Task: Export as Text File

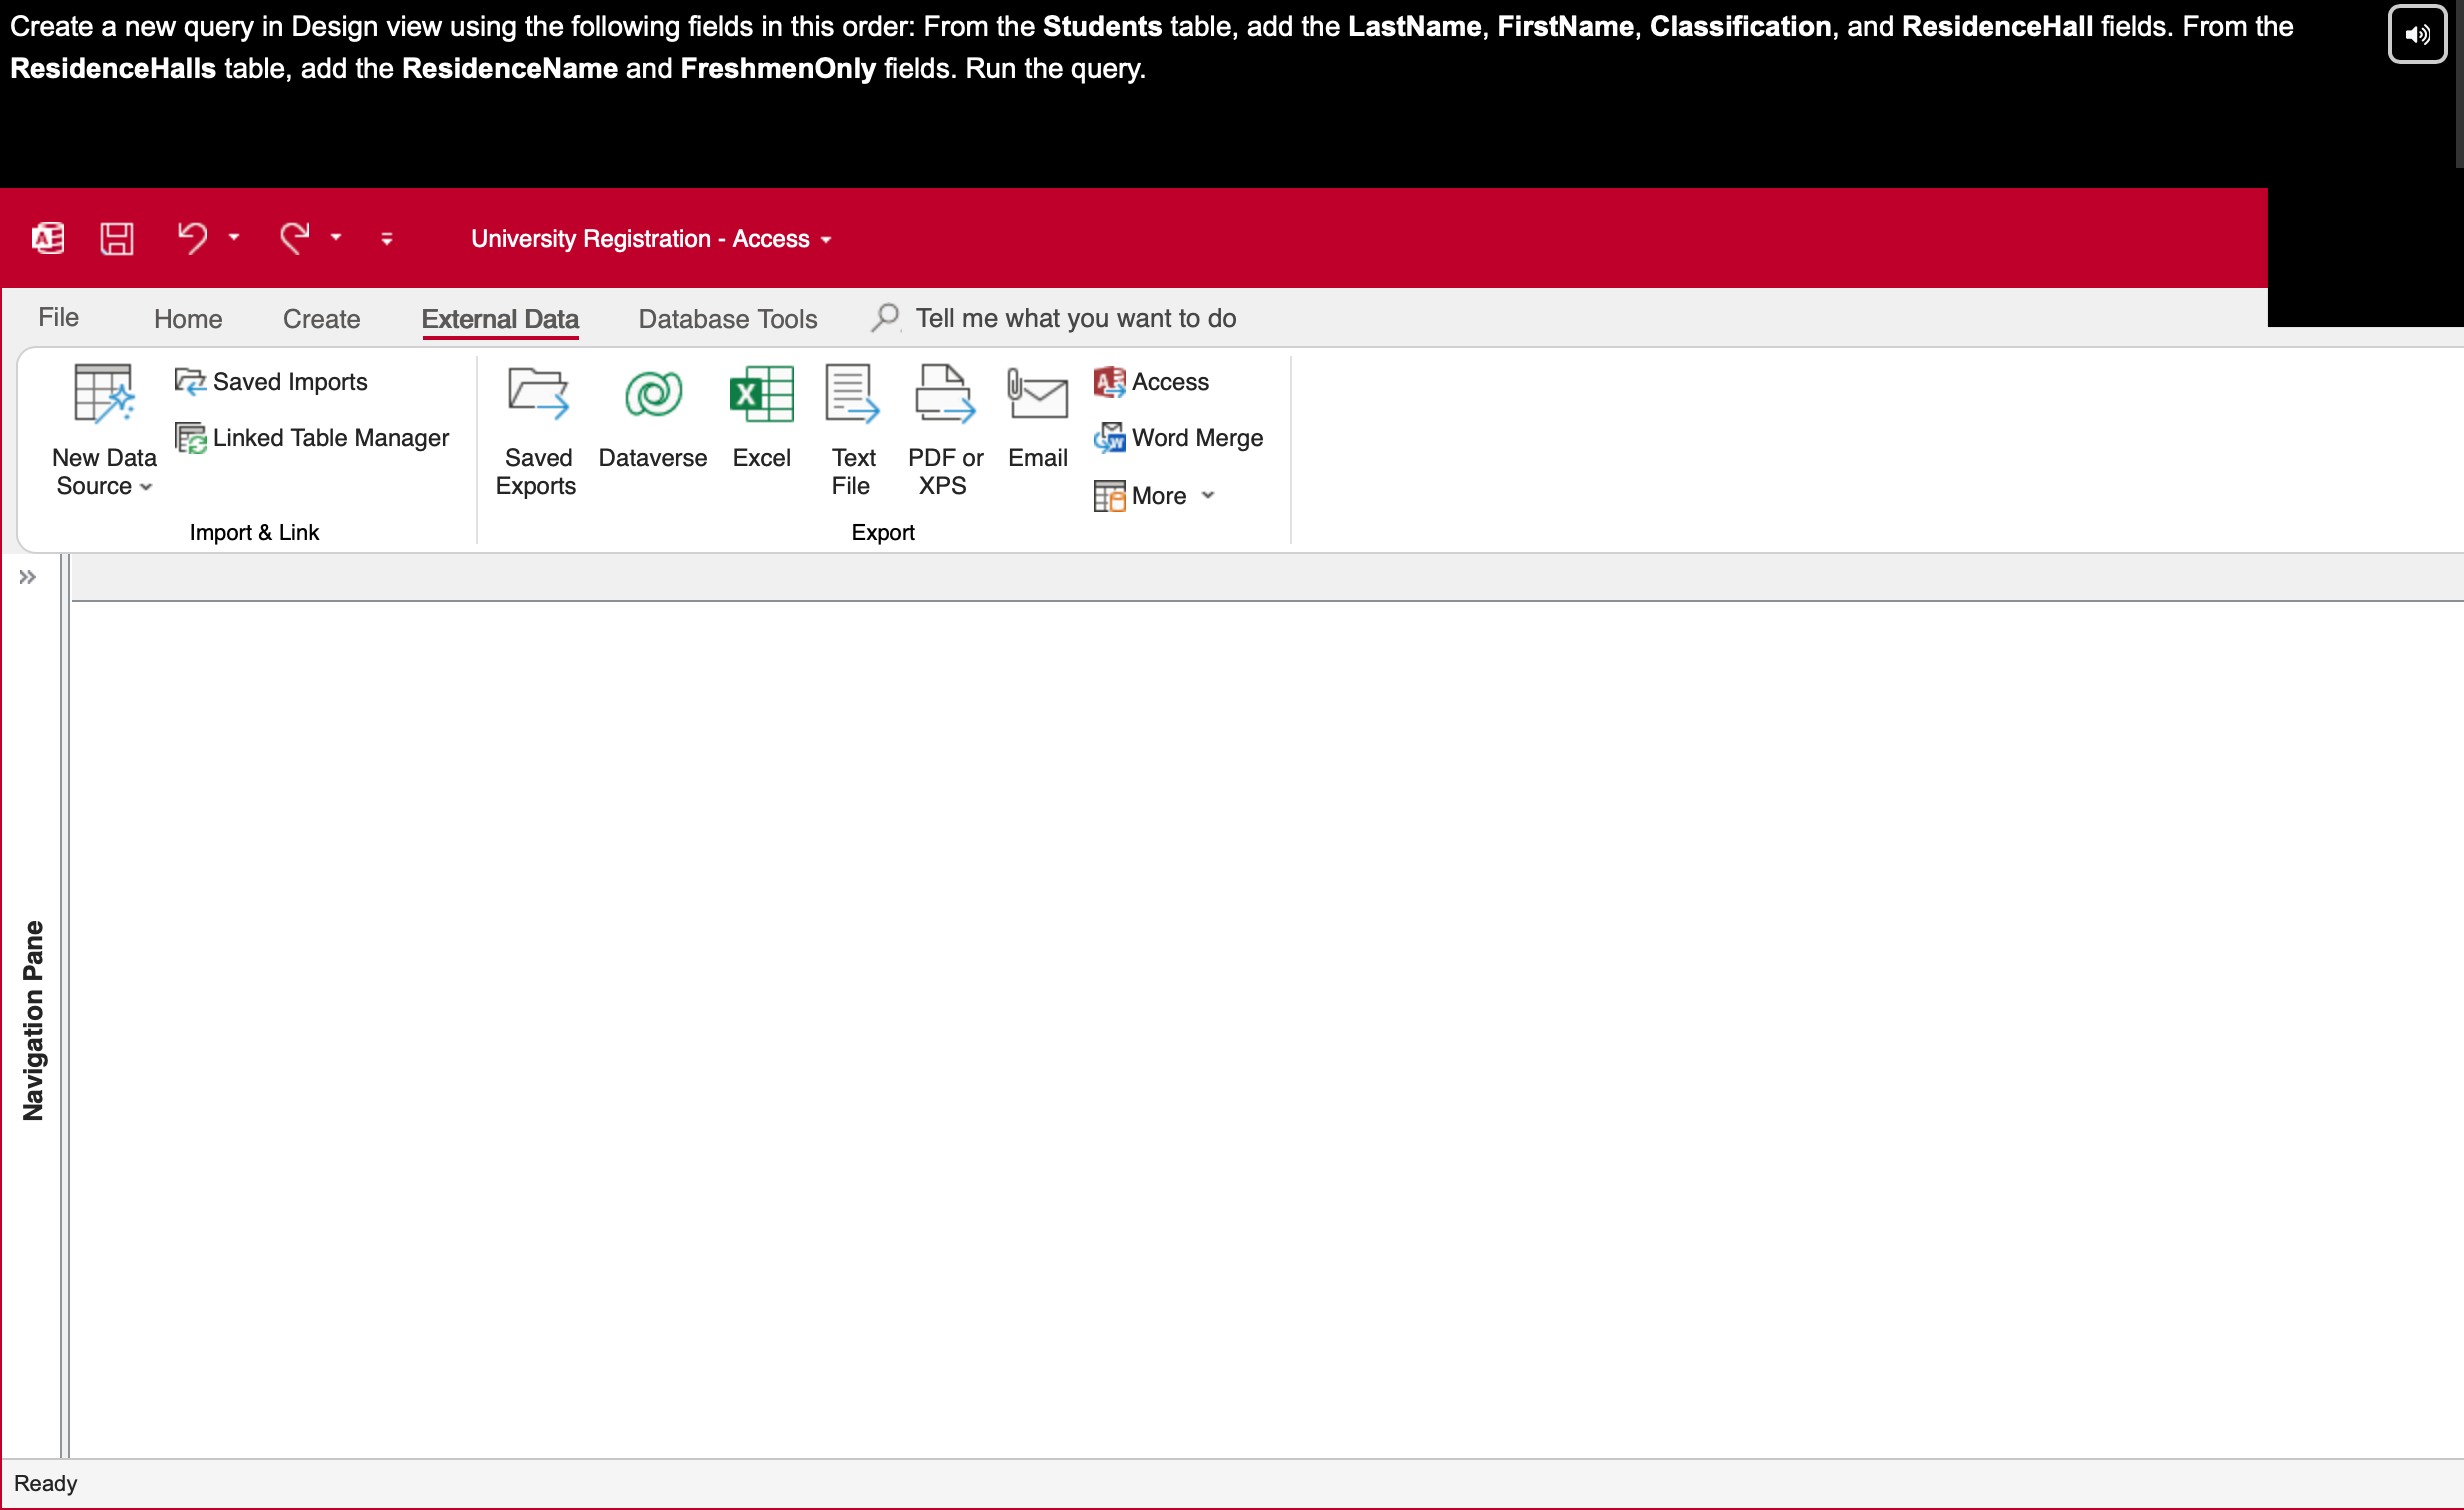Action: [852, 429]
